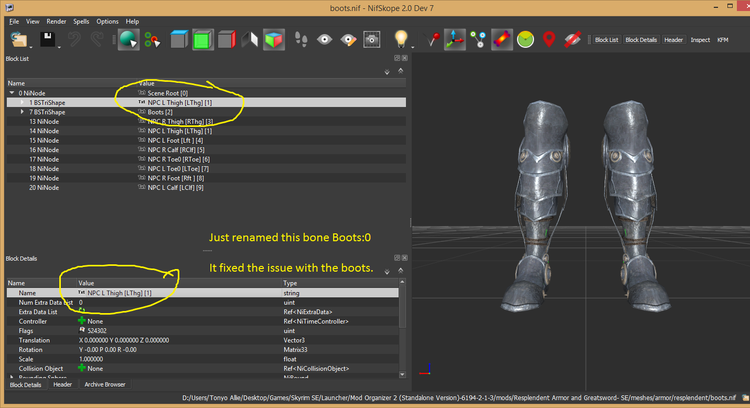Image resolution: width=750 pixels, height=408 pixels.
Task: Click the Undo arrow icon
Action: click(74, 39)
